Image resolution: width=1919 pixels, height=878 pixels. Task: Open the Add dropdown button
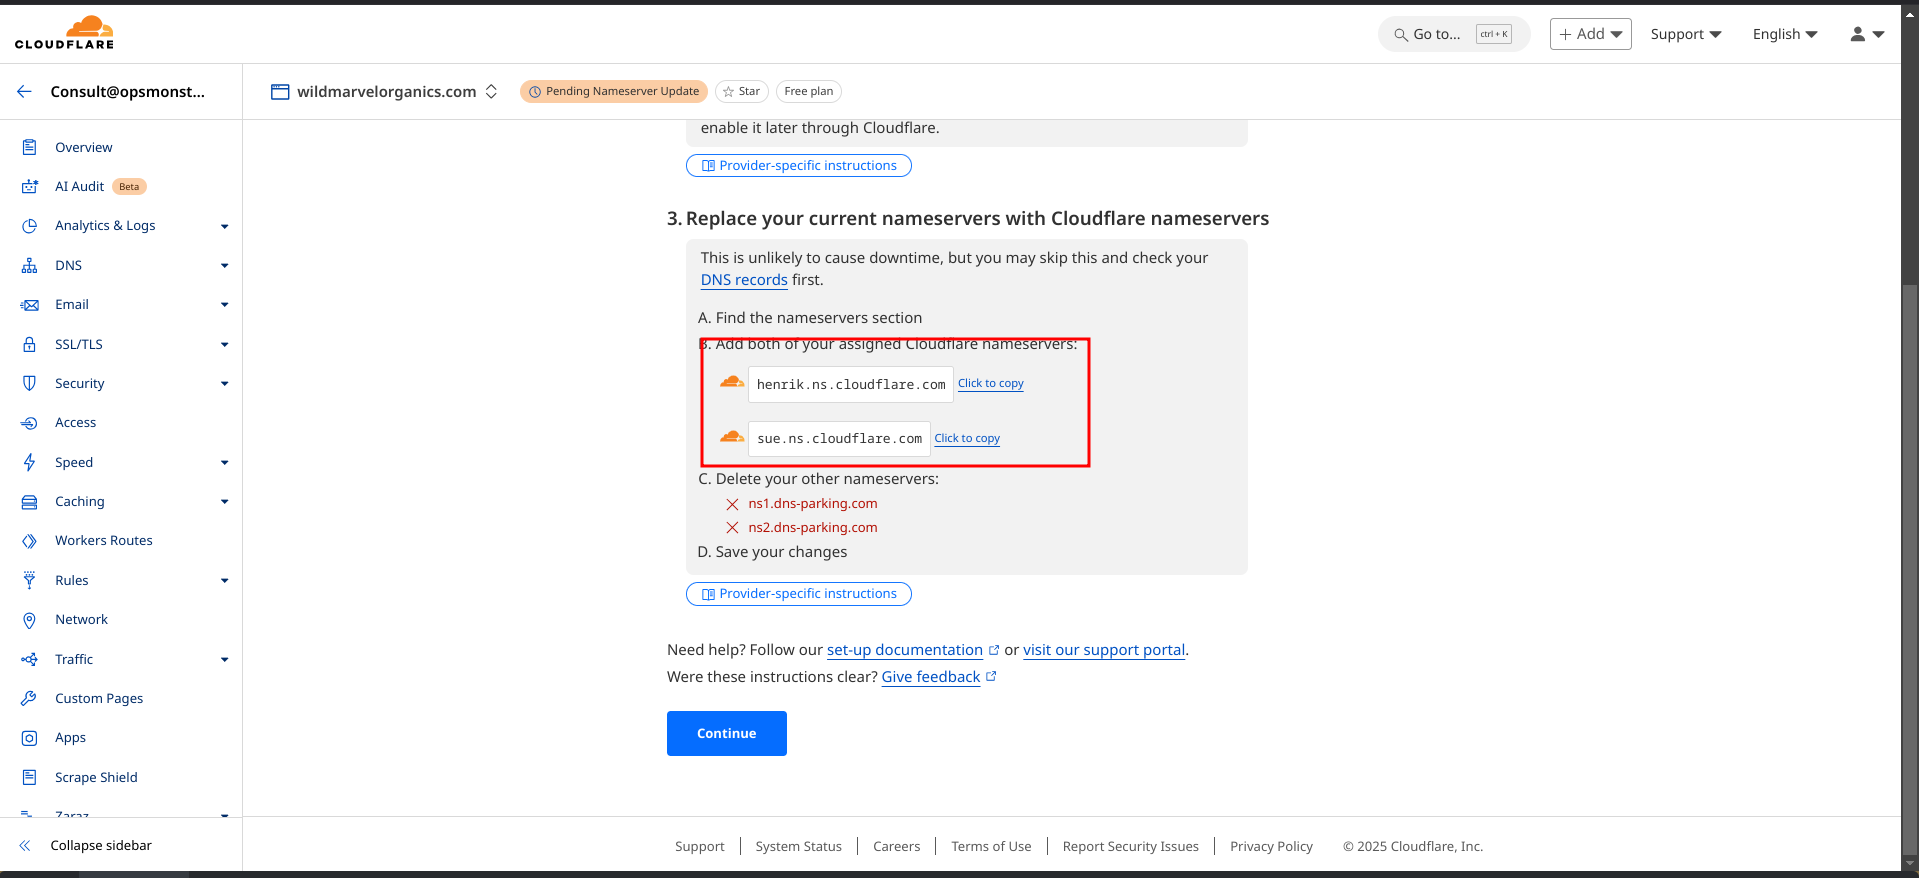(x=1590, y=34)
